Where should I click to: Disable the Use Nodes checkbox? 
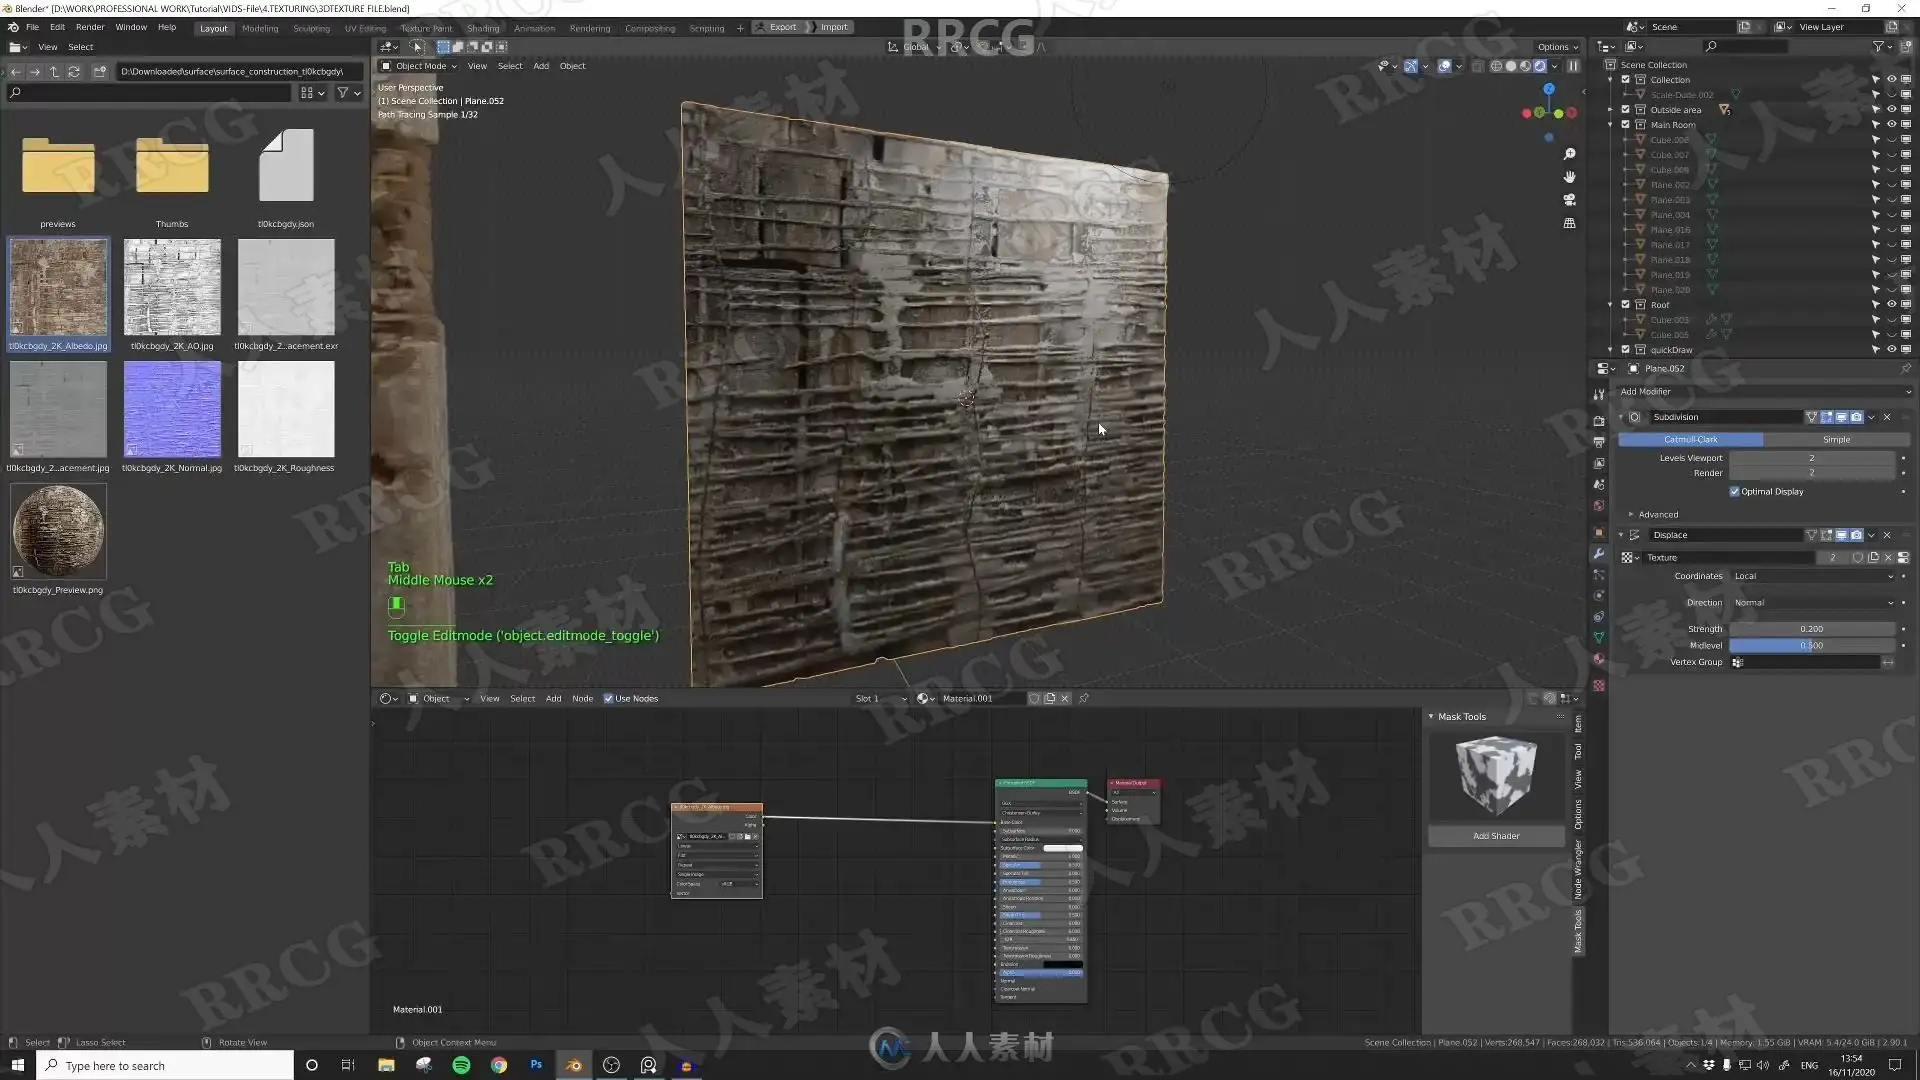[608, 699]
